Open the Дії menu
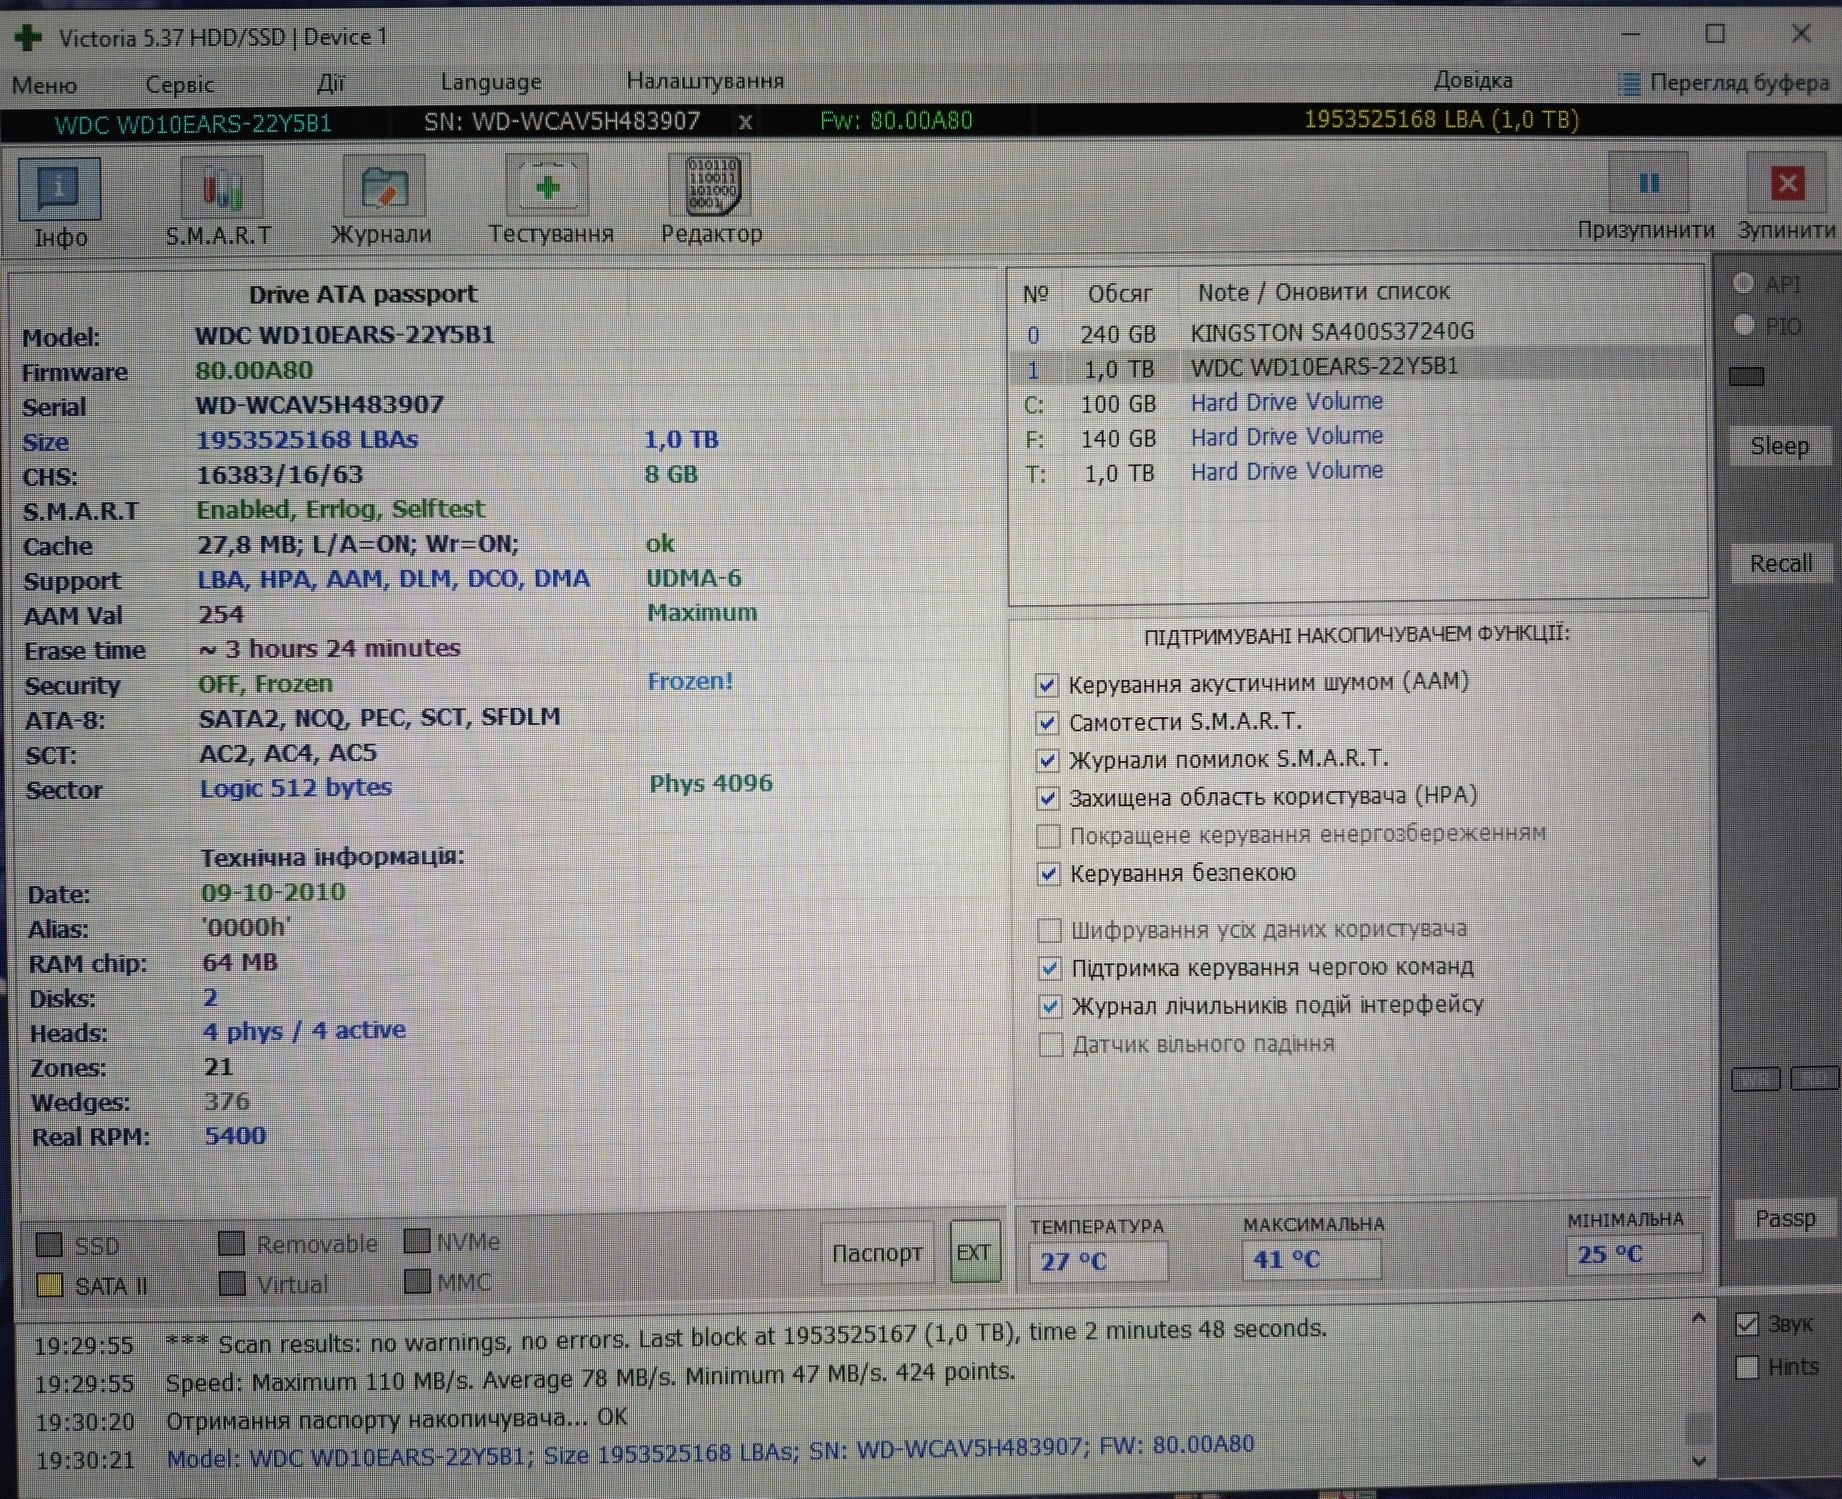The width and height of the screenshot is (1842, 1499). tap(330, 83)
